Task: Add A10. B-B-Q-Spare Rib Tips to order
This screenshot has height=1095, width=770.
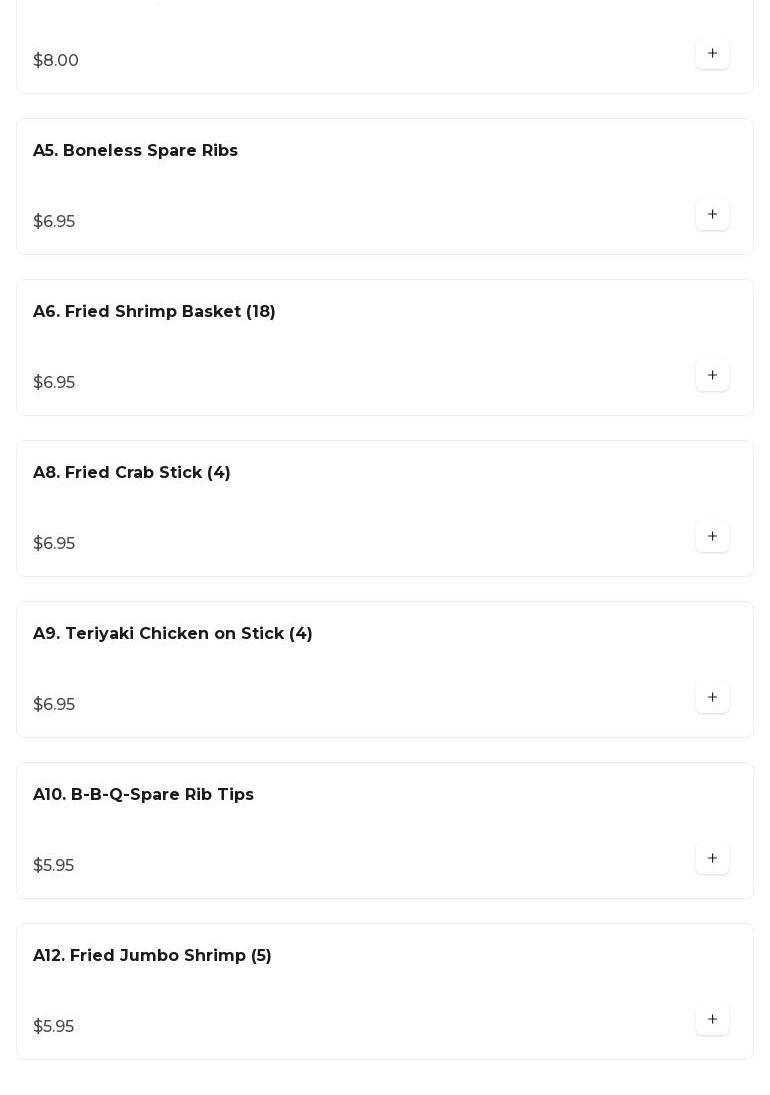Action: (x=712, y=859)
